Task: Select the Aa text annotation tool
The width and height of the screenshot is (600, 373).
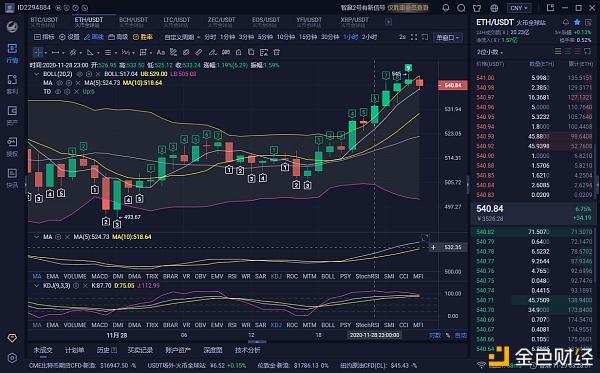Action: pyautogui.click(x=161, y=52)
